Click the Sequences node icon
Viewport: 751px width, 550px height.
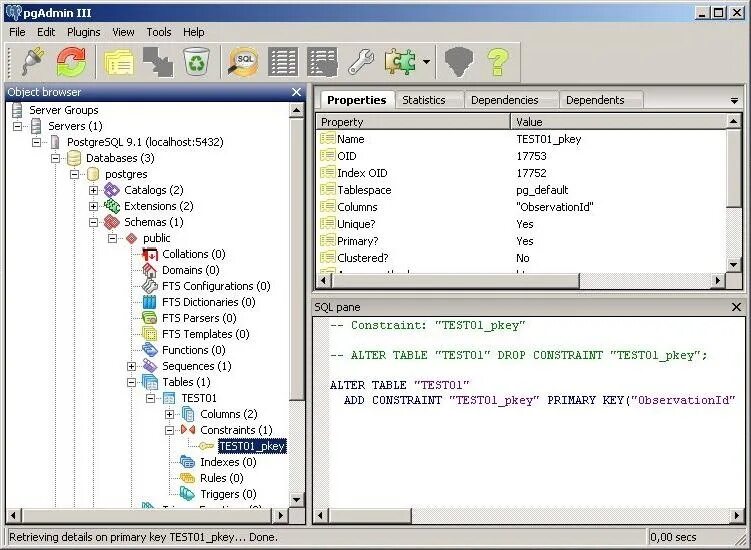(150, 366)
